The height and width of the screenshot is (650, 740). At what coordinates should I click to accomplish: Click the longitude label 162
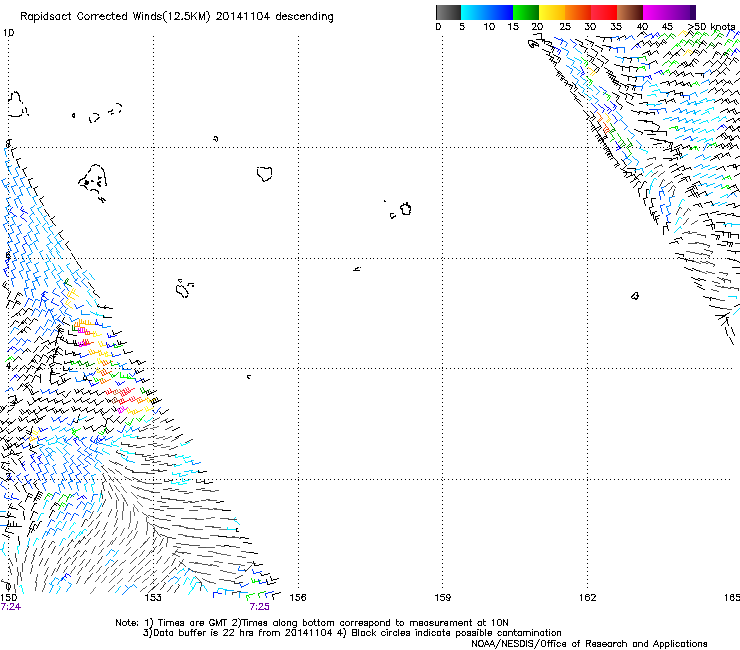(587, 598)
